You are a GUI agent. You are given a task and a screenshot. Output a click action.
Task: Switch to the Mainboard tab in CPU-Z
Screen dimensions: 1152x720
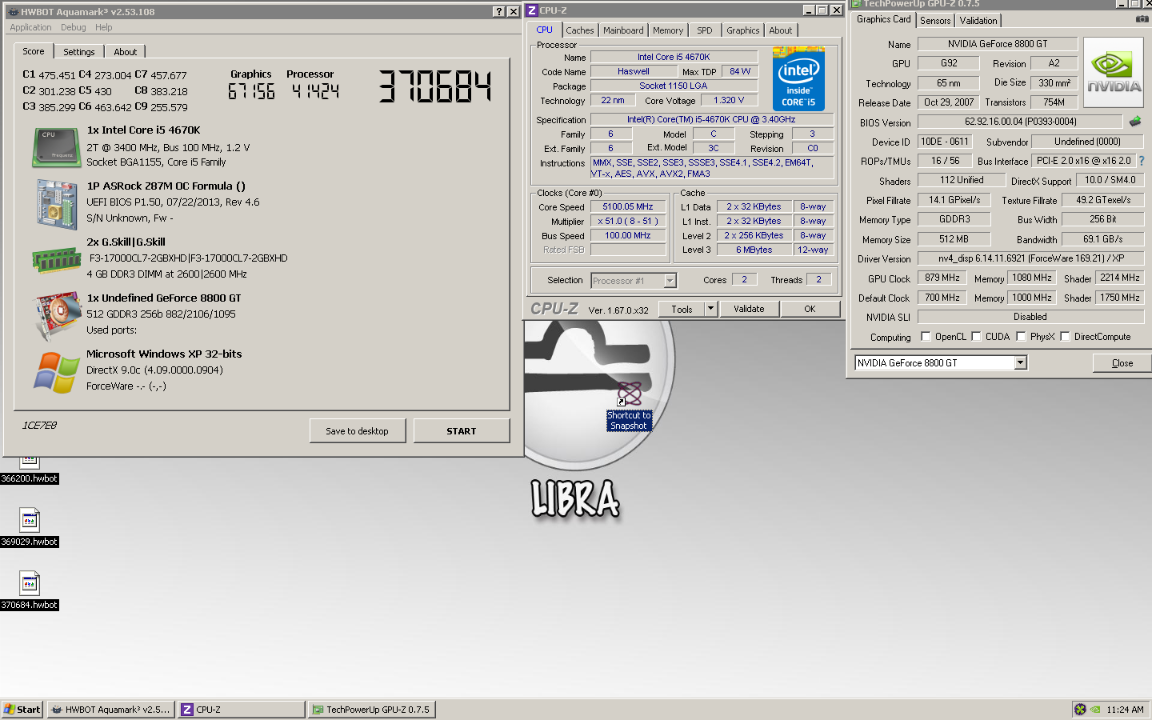pos(623,30)
